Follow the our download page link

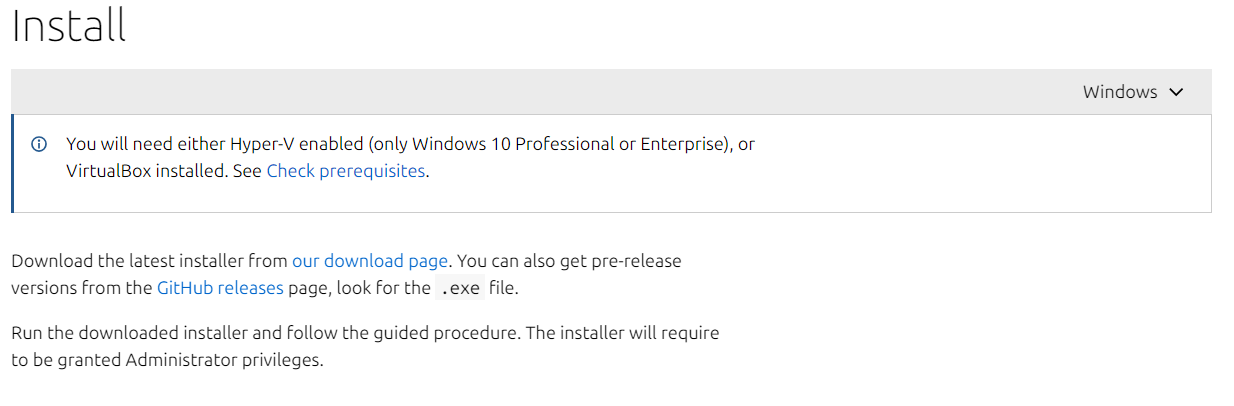coord(370,261)
